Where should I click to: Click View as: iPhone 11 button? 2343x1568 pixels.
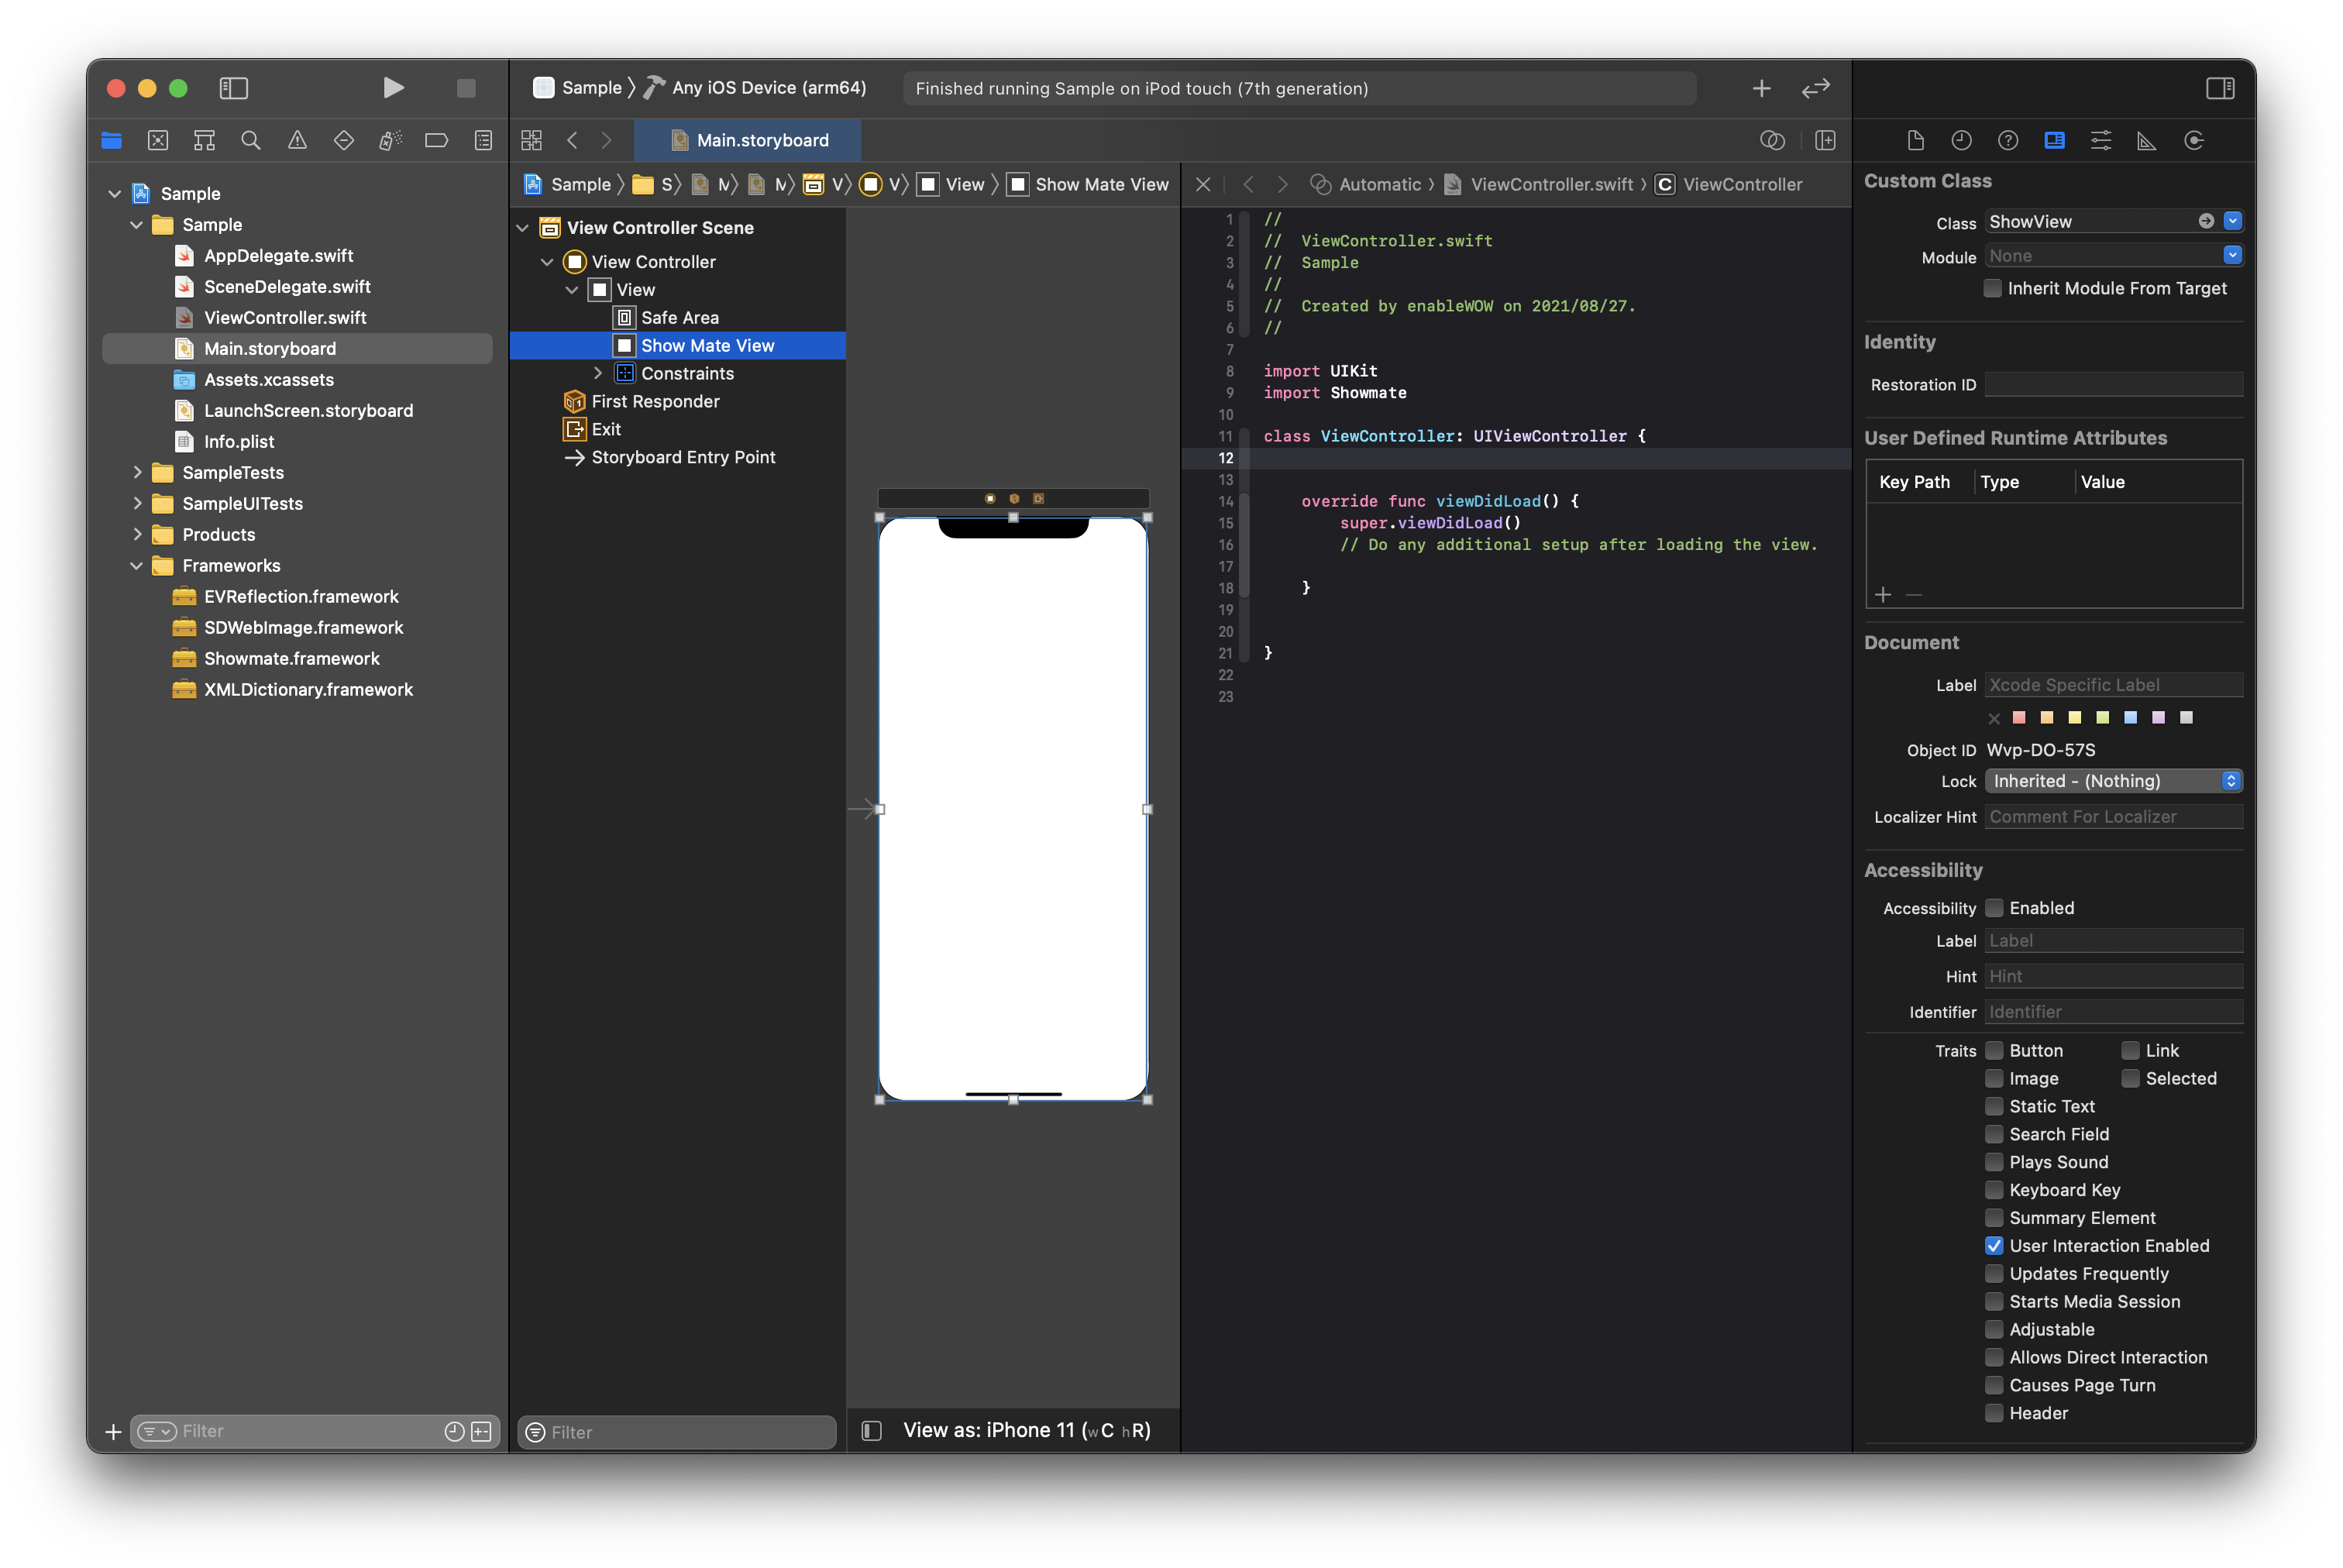pyautogui.click(x=1026, y=1430)
